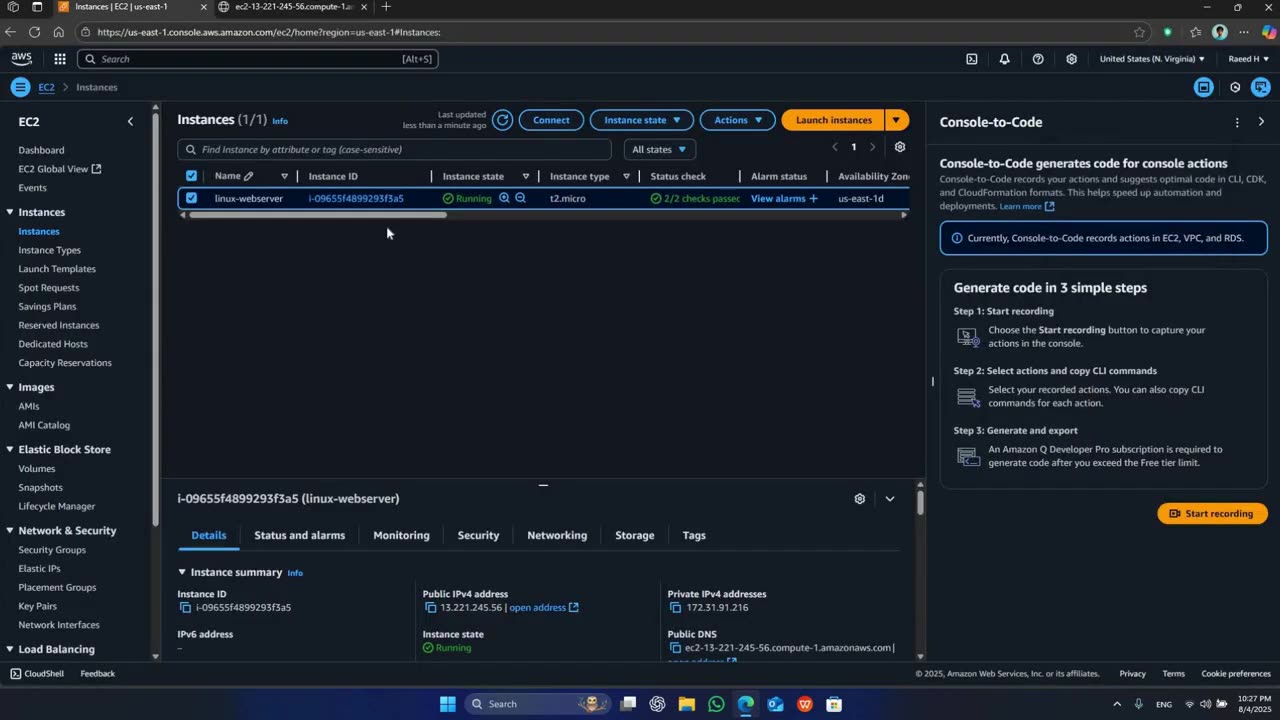1280x720 pixels.
Task: Copy the Public DNS value
Action: 675,648
